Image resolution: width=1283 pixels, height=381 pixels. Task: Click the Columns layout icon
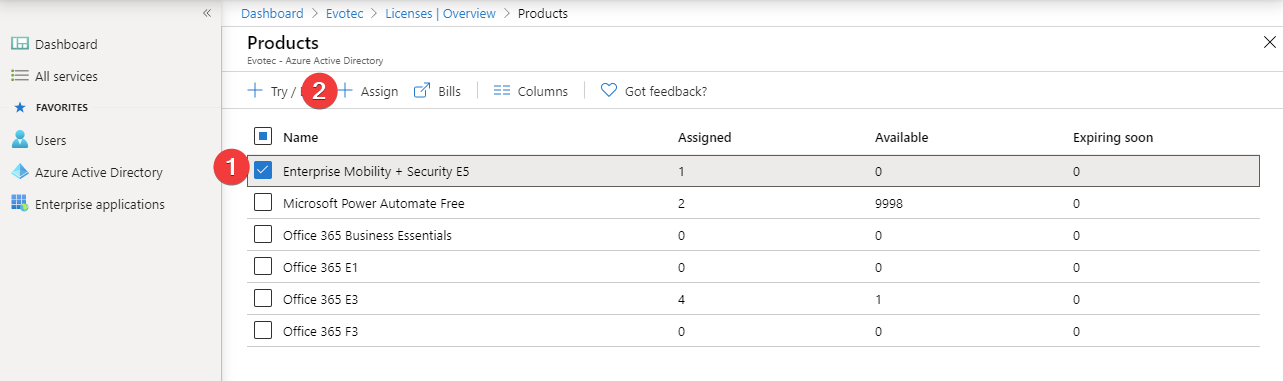coord(502,91)
